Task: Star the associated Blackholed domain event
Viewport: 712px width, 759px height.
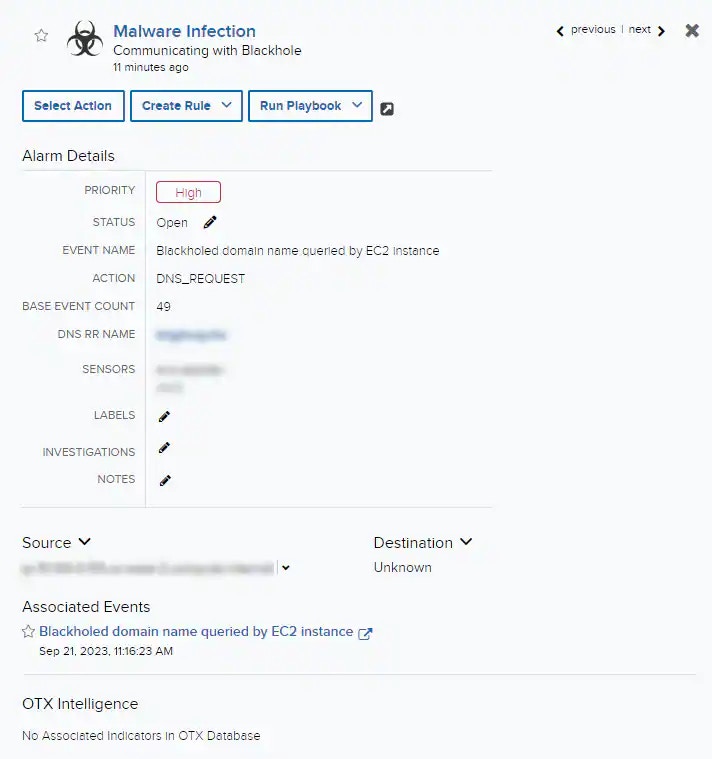Action: [x=29, y=631]
